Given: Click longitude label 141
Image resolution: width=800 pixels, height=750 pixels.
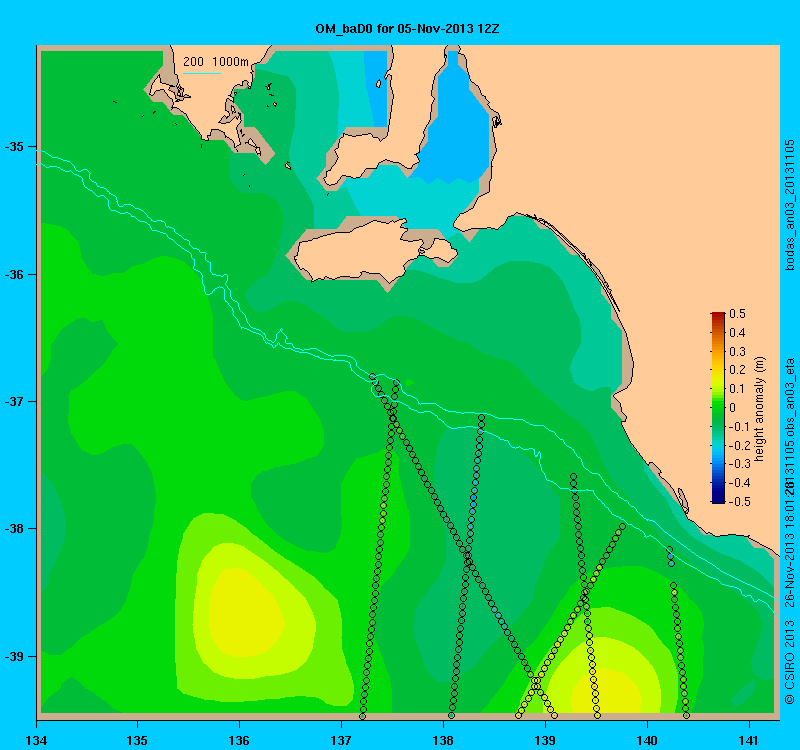Looking at the screenshot, I should click(749, 740).
